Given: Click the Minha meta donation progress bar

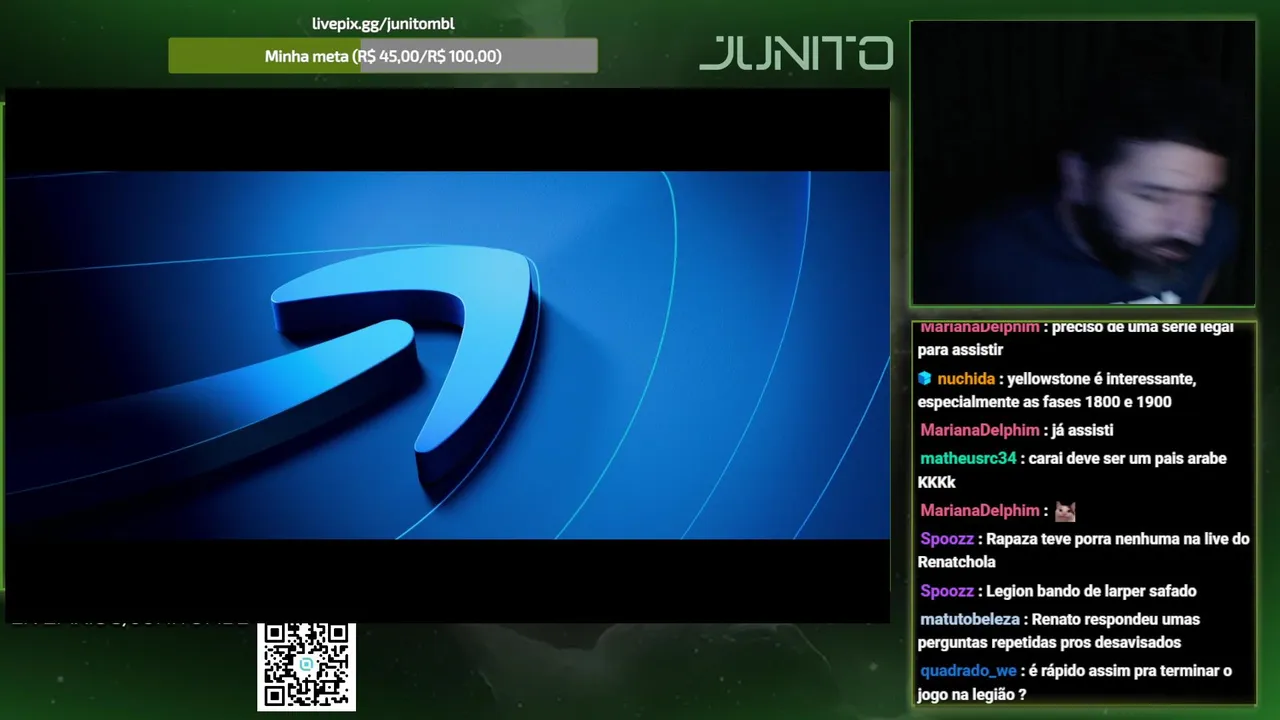Looking at the screenshot, I should (383, 56).
